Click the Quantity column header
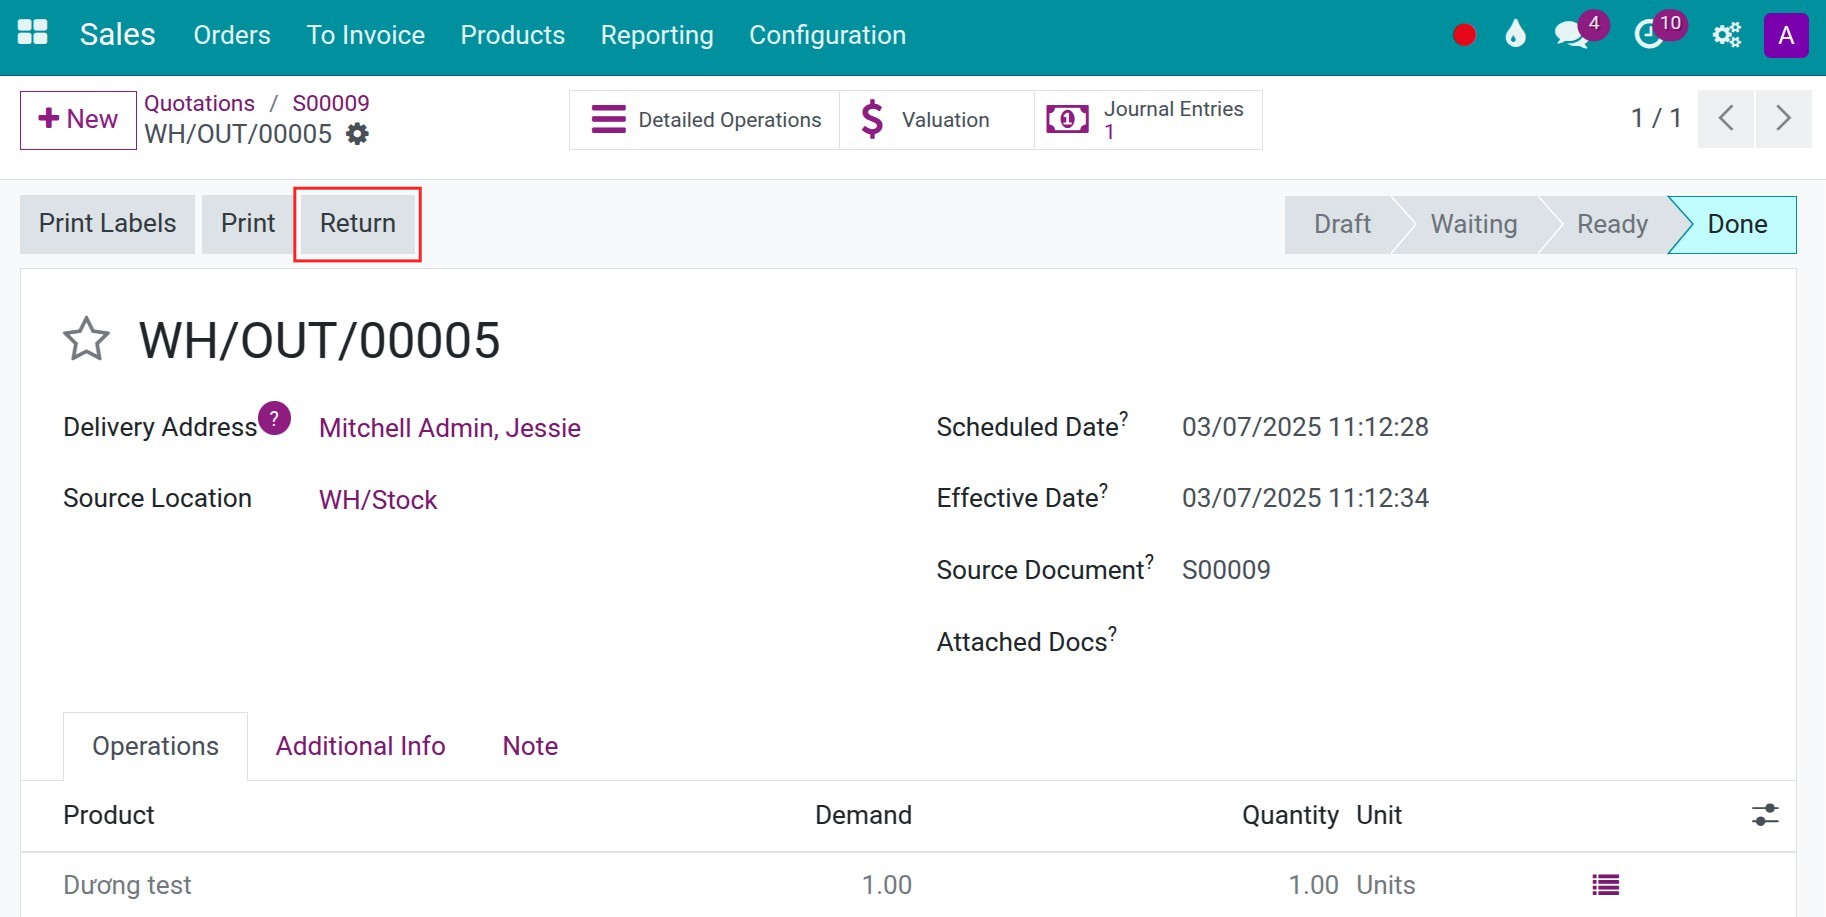 coord(1290,815)
